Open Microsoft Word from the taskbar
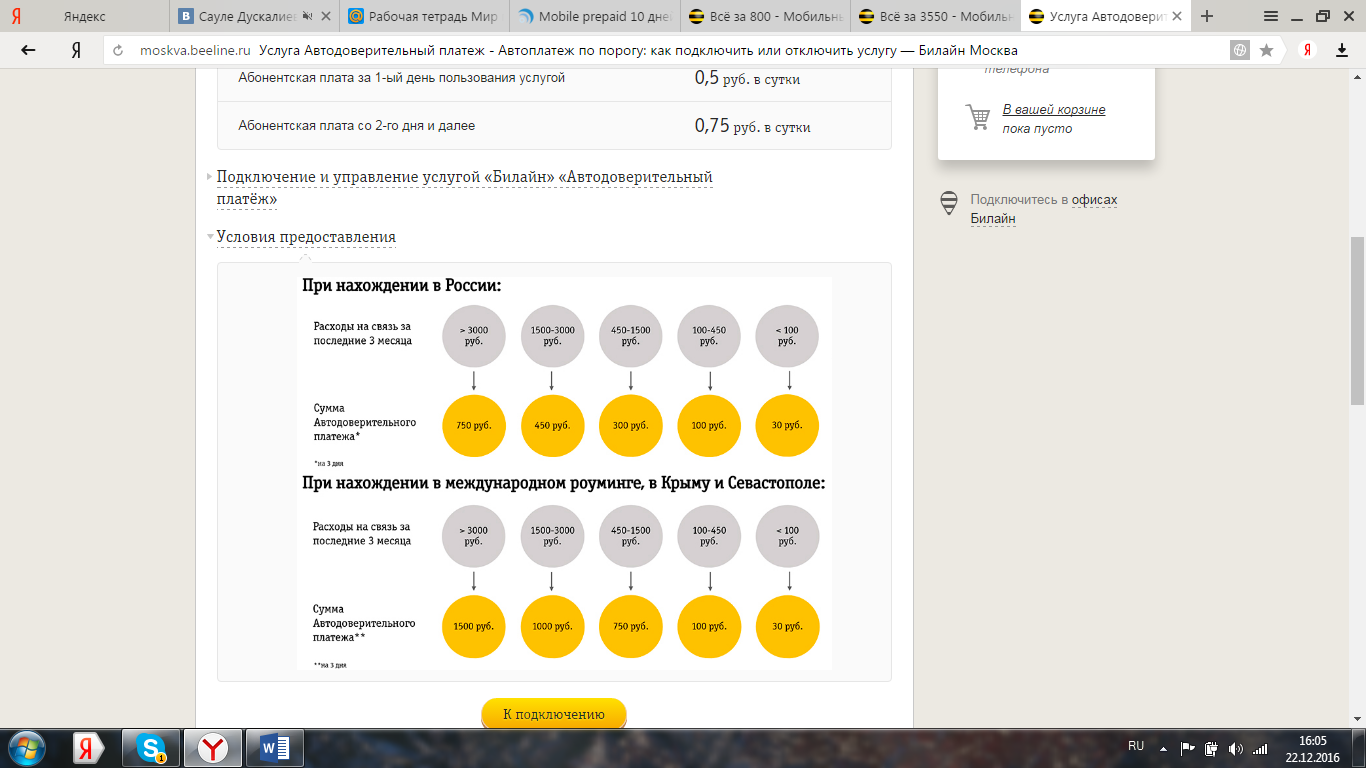Screen dimensions: 1366x768 [x=274, y=748]
